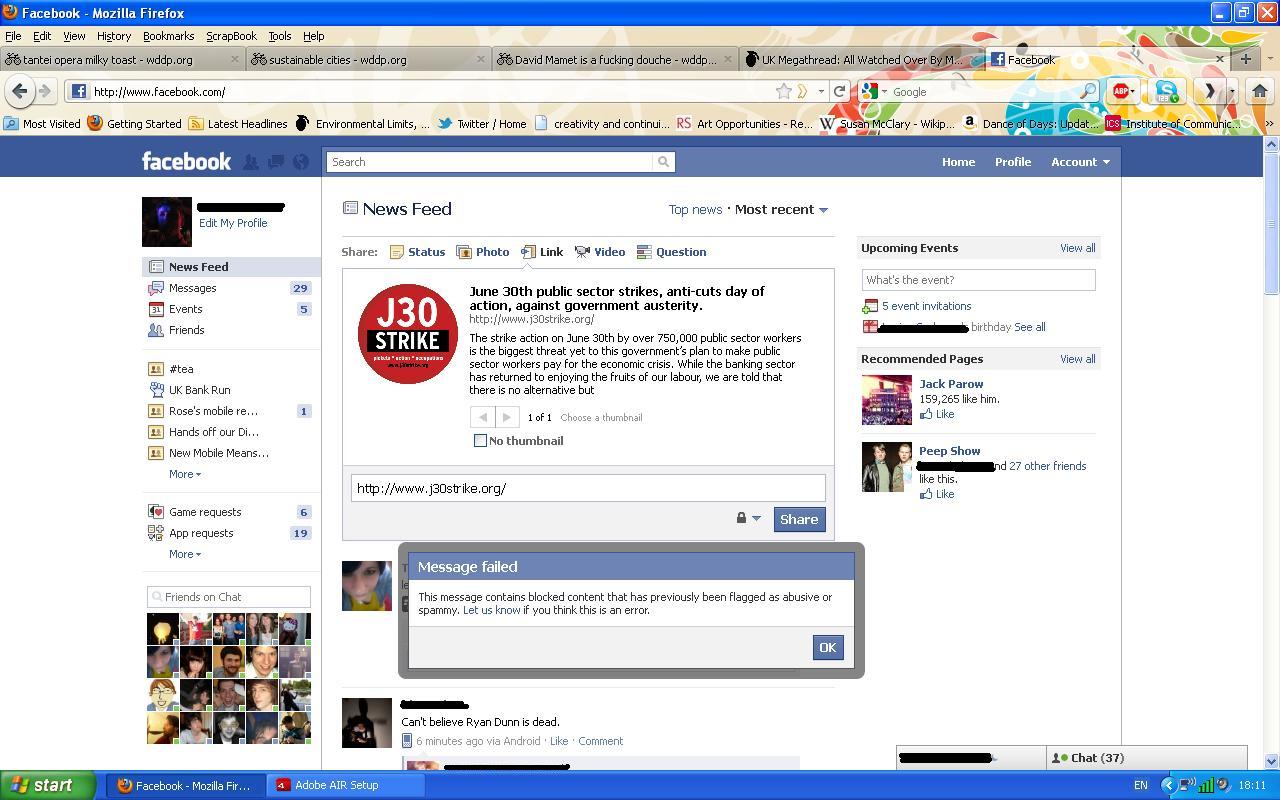The width and height of the screenshot is (1280, 800).
Task: Click Firefox forward arrow button
Action: click(44, 91)
